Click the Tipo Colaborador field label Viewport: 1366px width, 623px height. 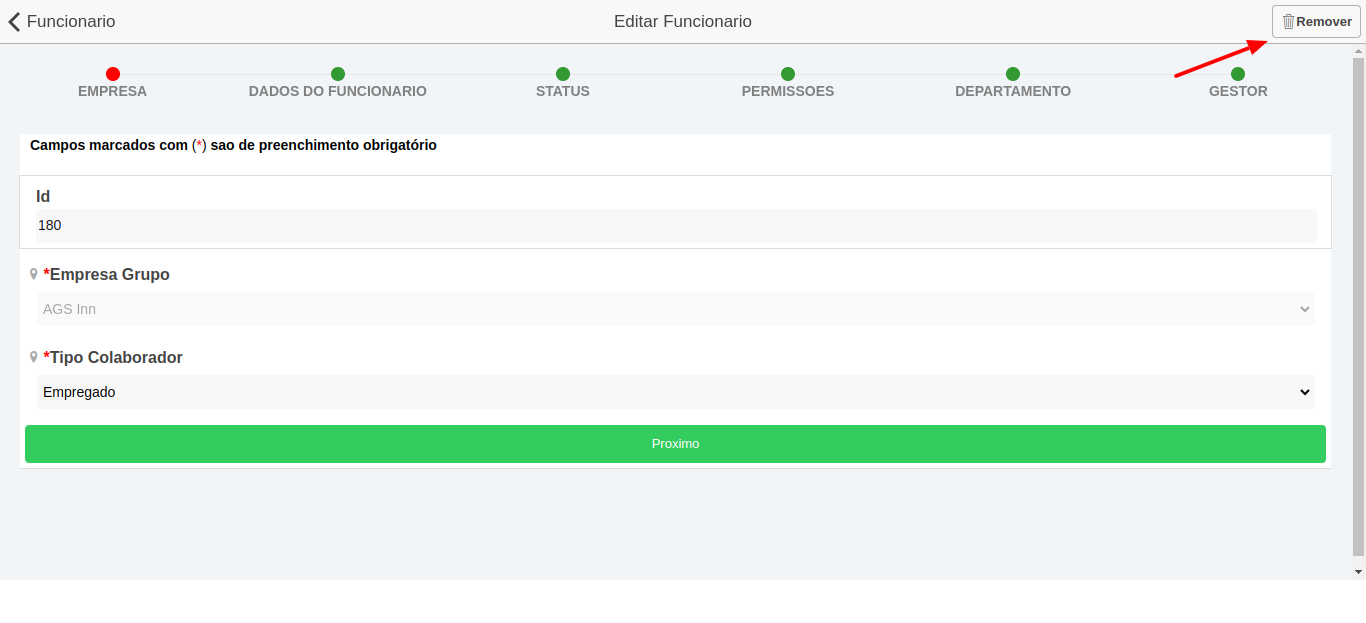click(116, 357)
